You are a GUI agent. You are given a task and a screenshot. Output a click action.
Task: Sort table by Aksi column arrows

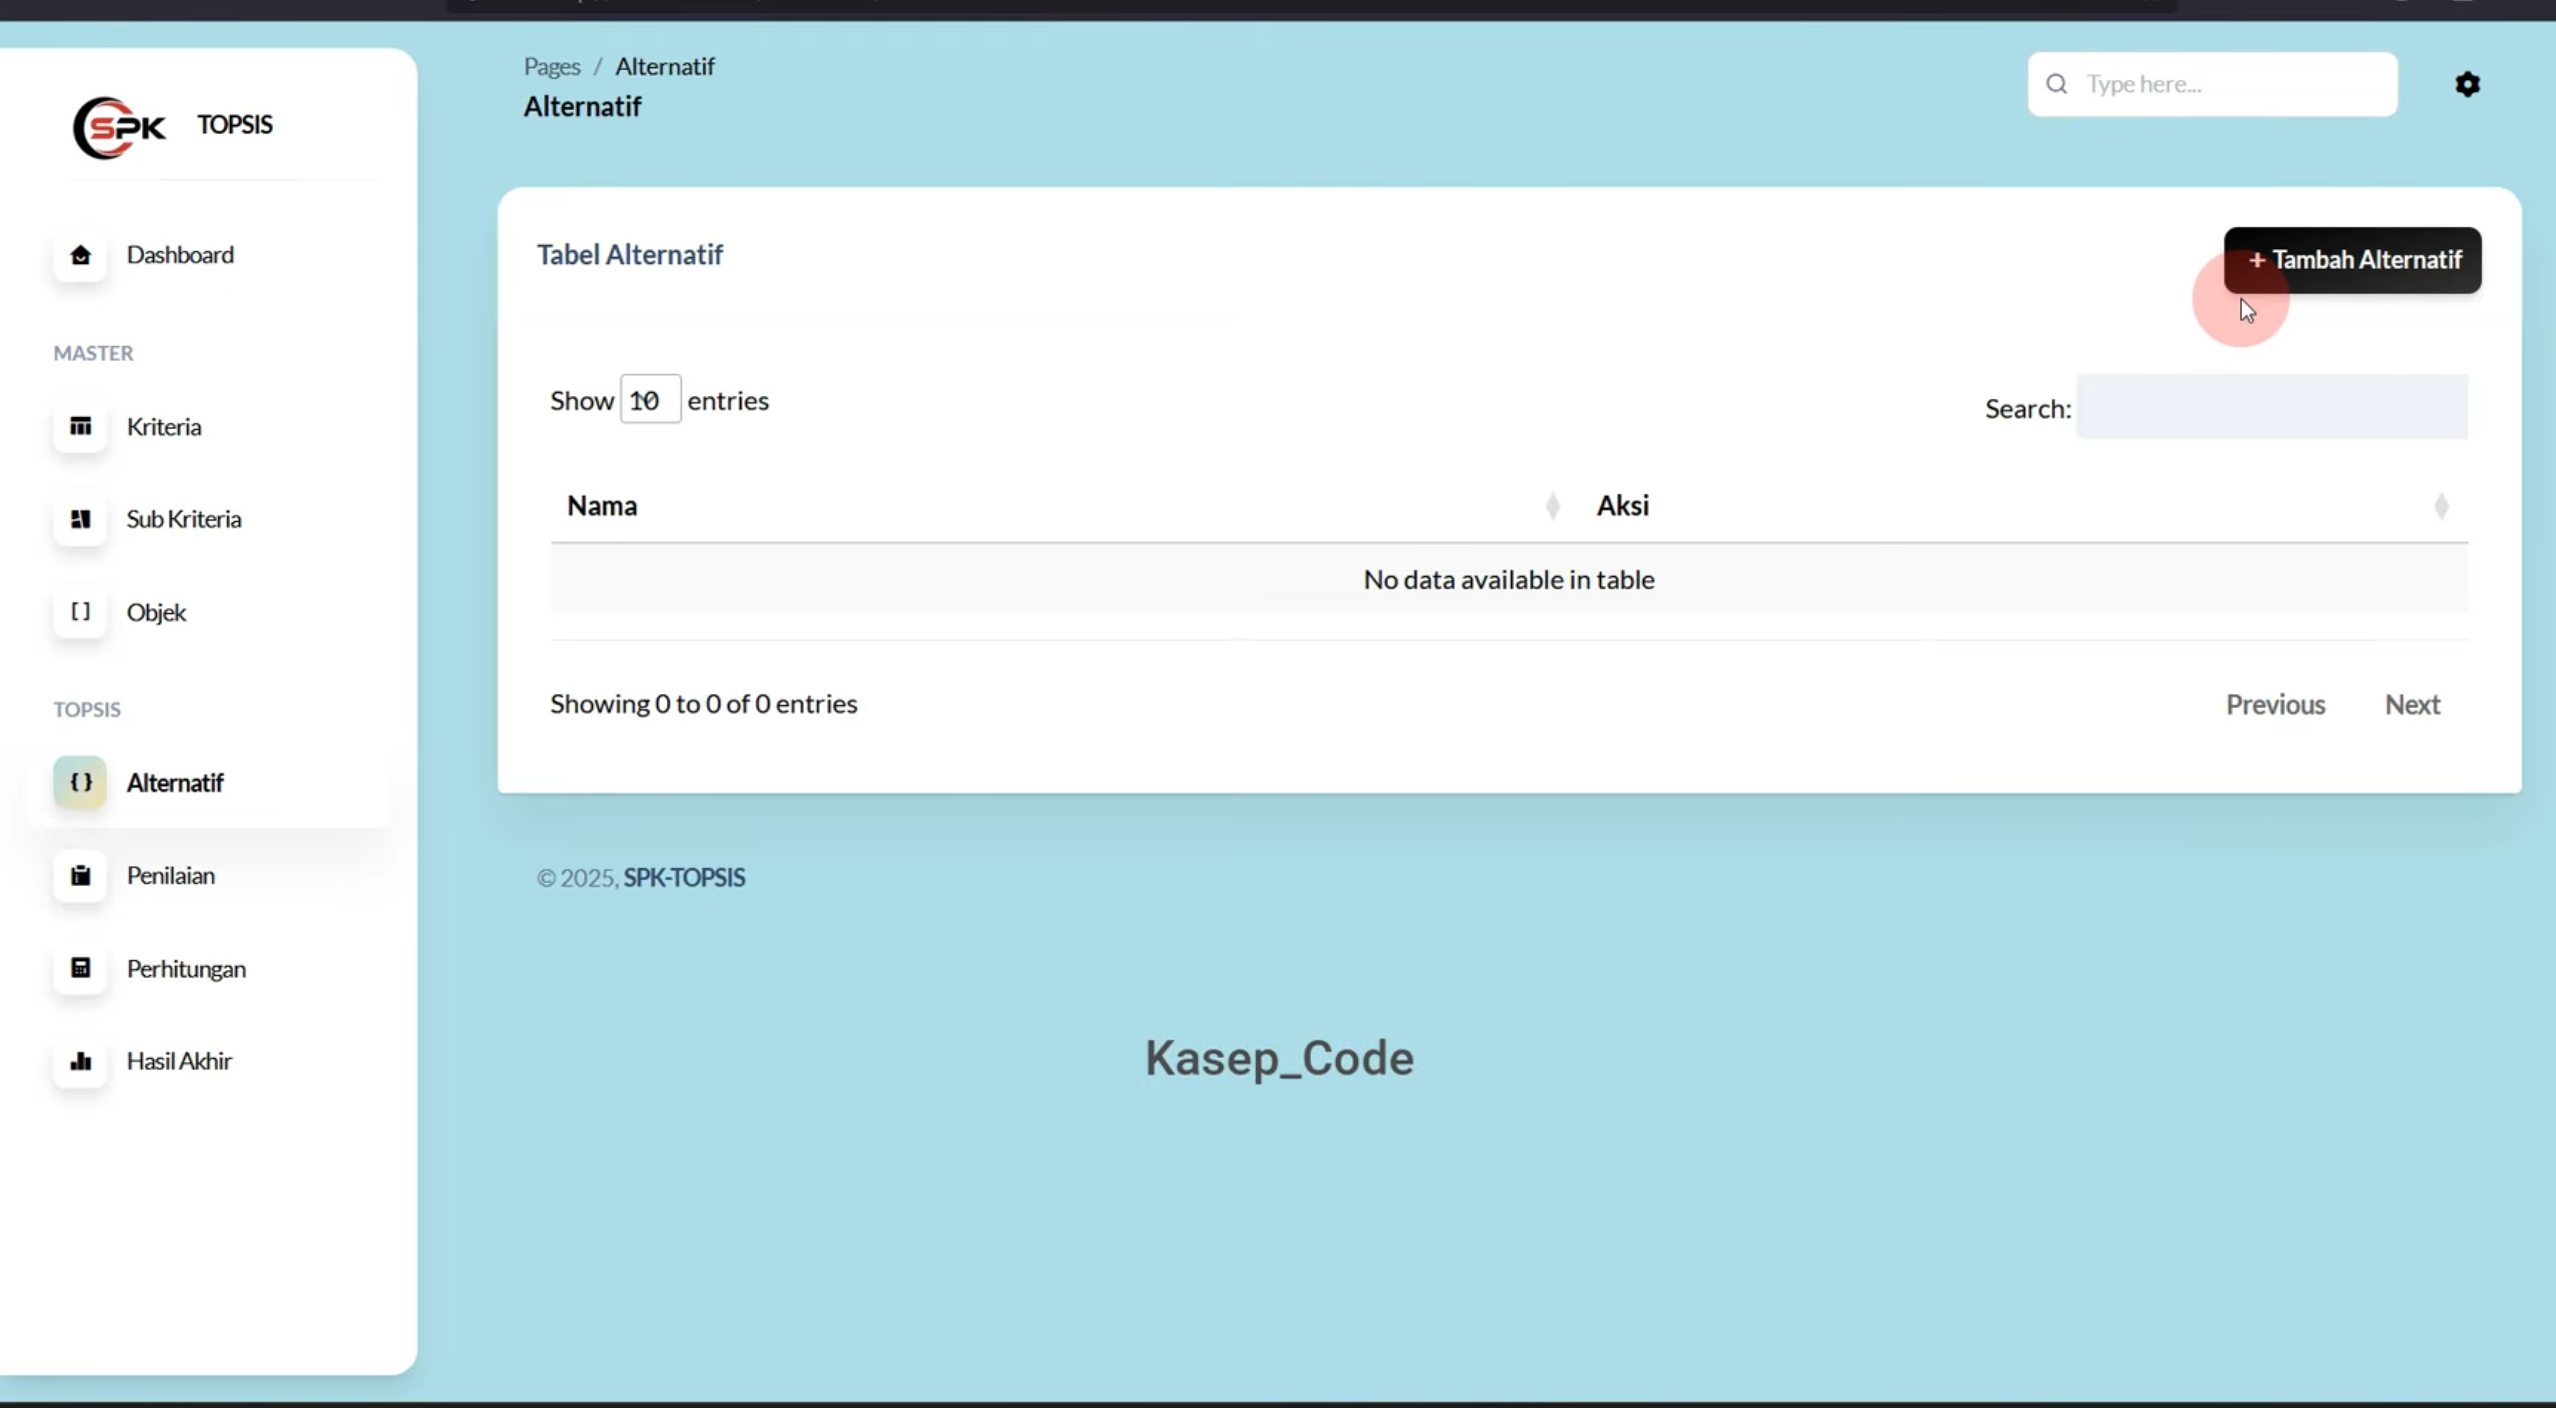pyautogui.click(x=2441, y=507)
